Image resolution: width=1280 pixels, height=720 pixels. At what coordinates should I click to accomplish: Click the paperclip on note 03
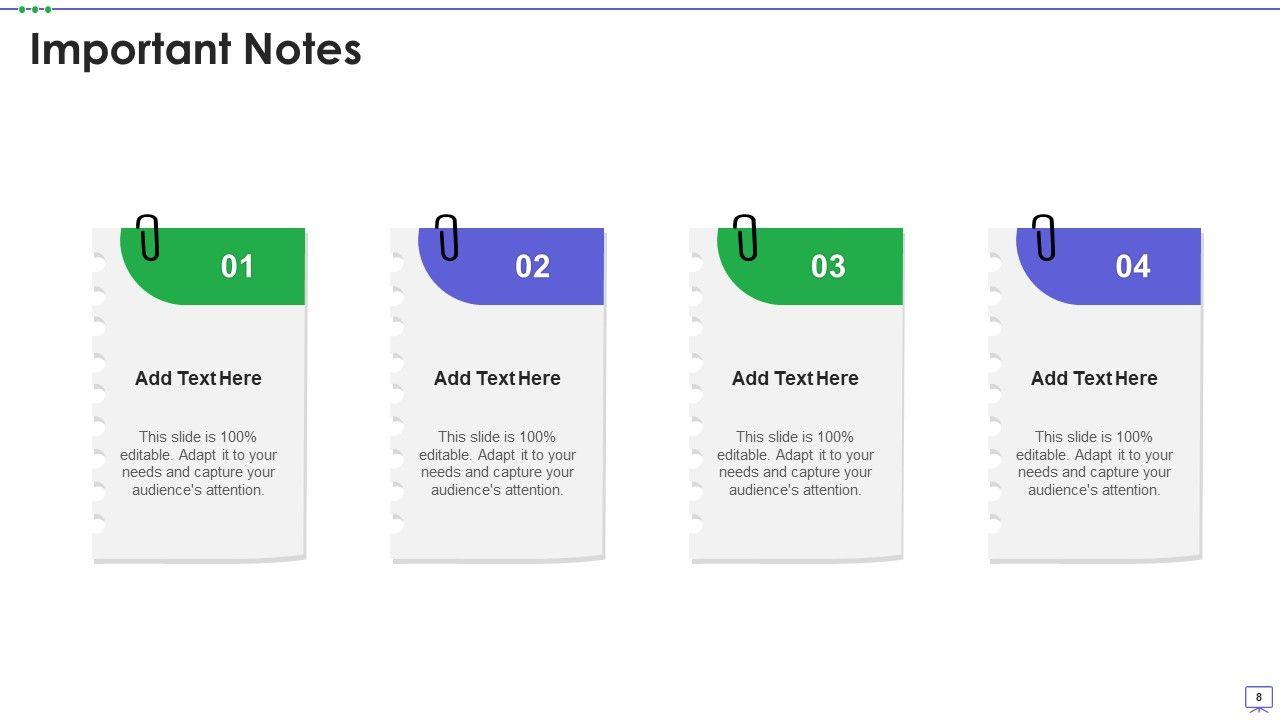[745, 237]
